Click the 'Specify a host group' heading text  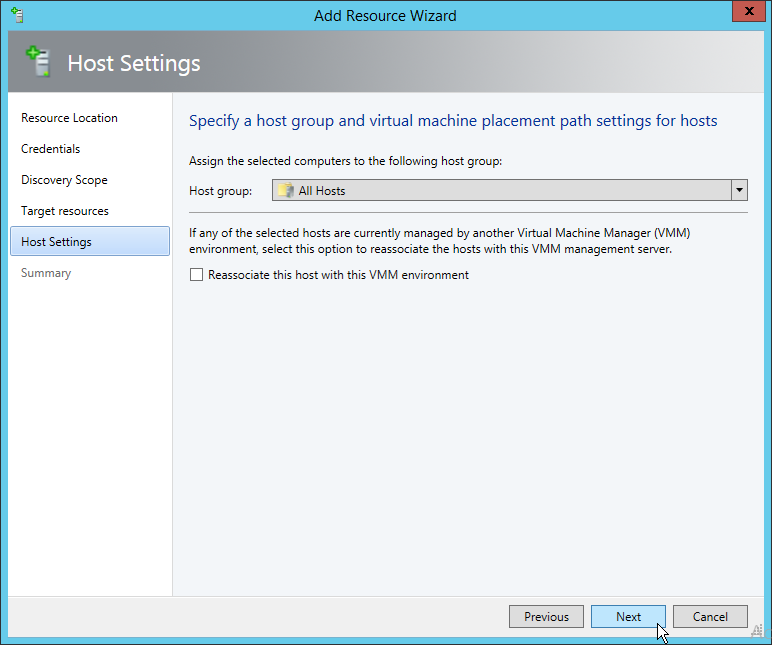(x=453, y=121)
